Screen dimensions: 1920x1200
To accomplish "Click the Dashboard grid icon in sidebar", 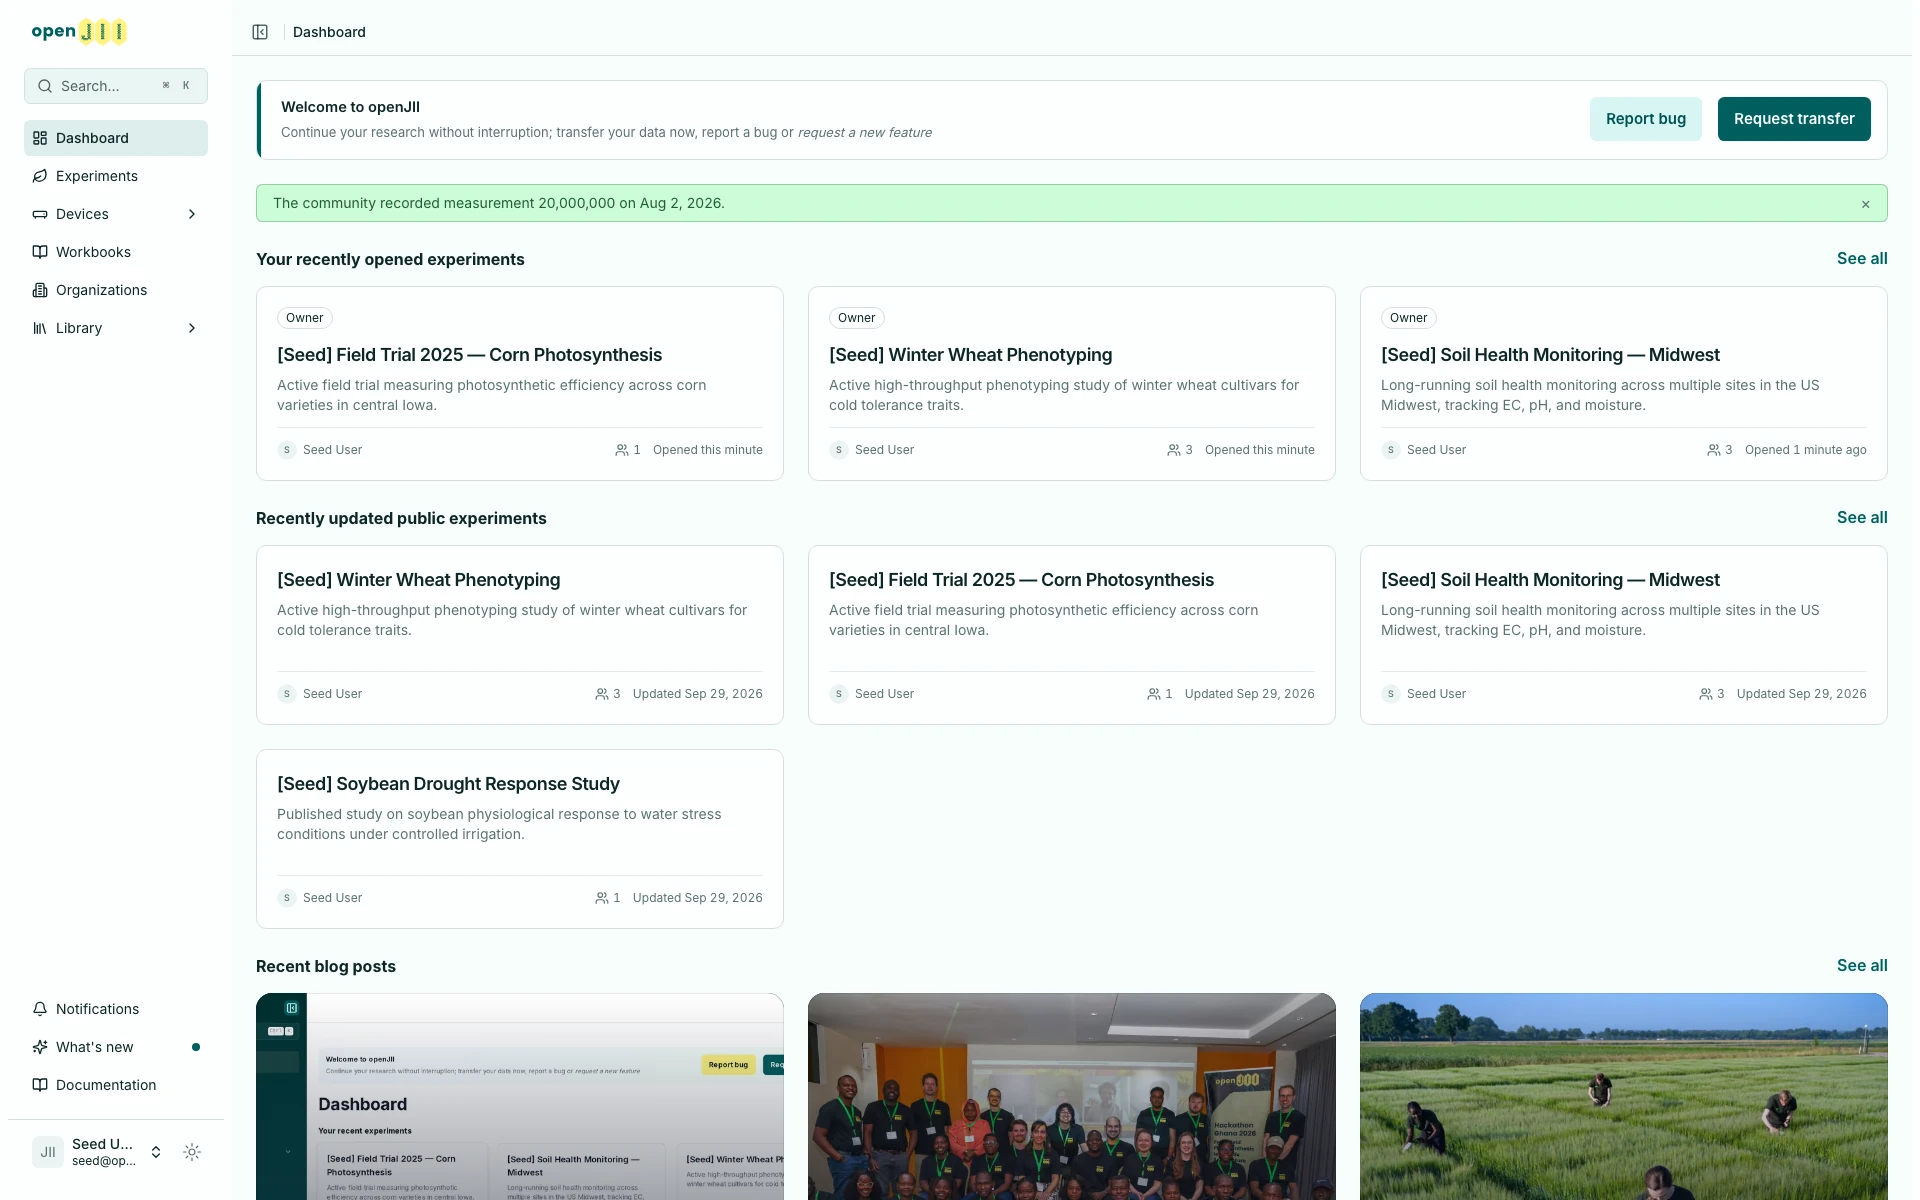I will 40,138.
